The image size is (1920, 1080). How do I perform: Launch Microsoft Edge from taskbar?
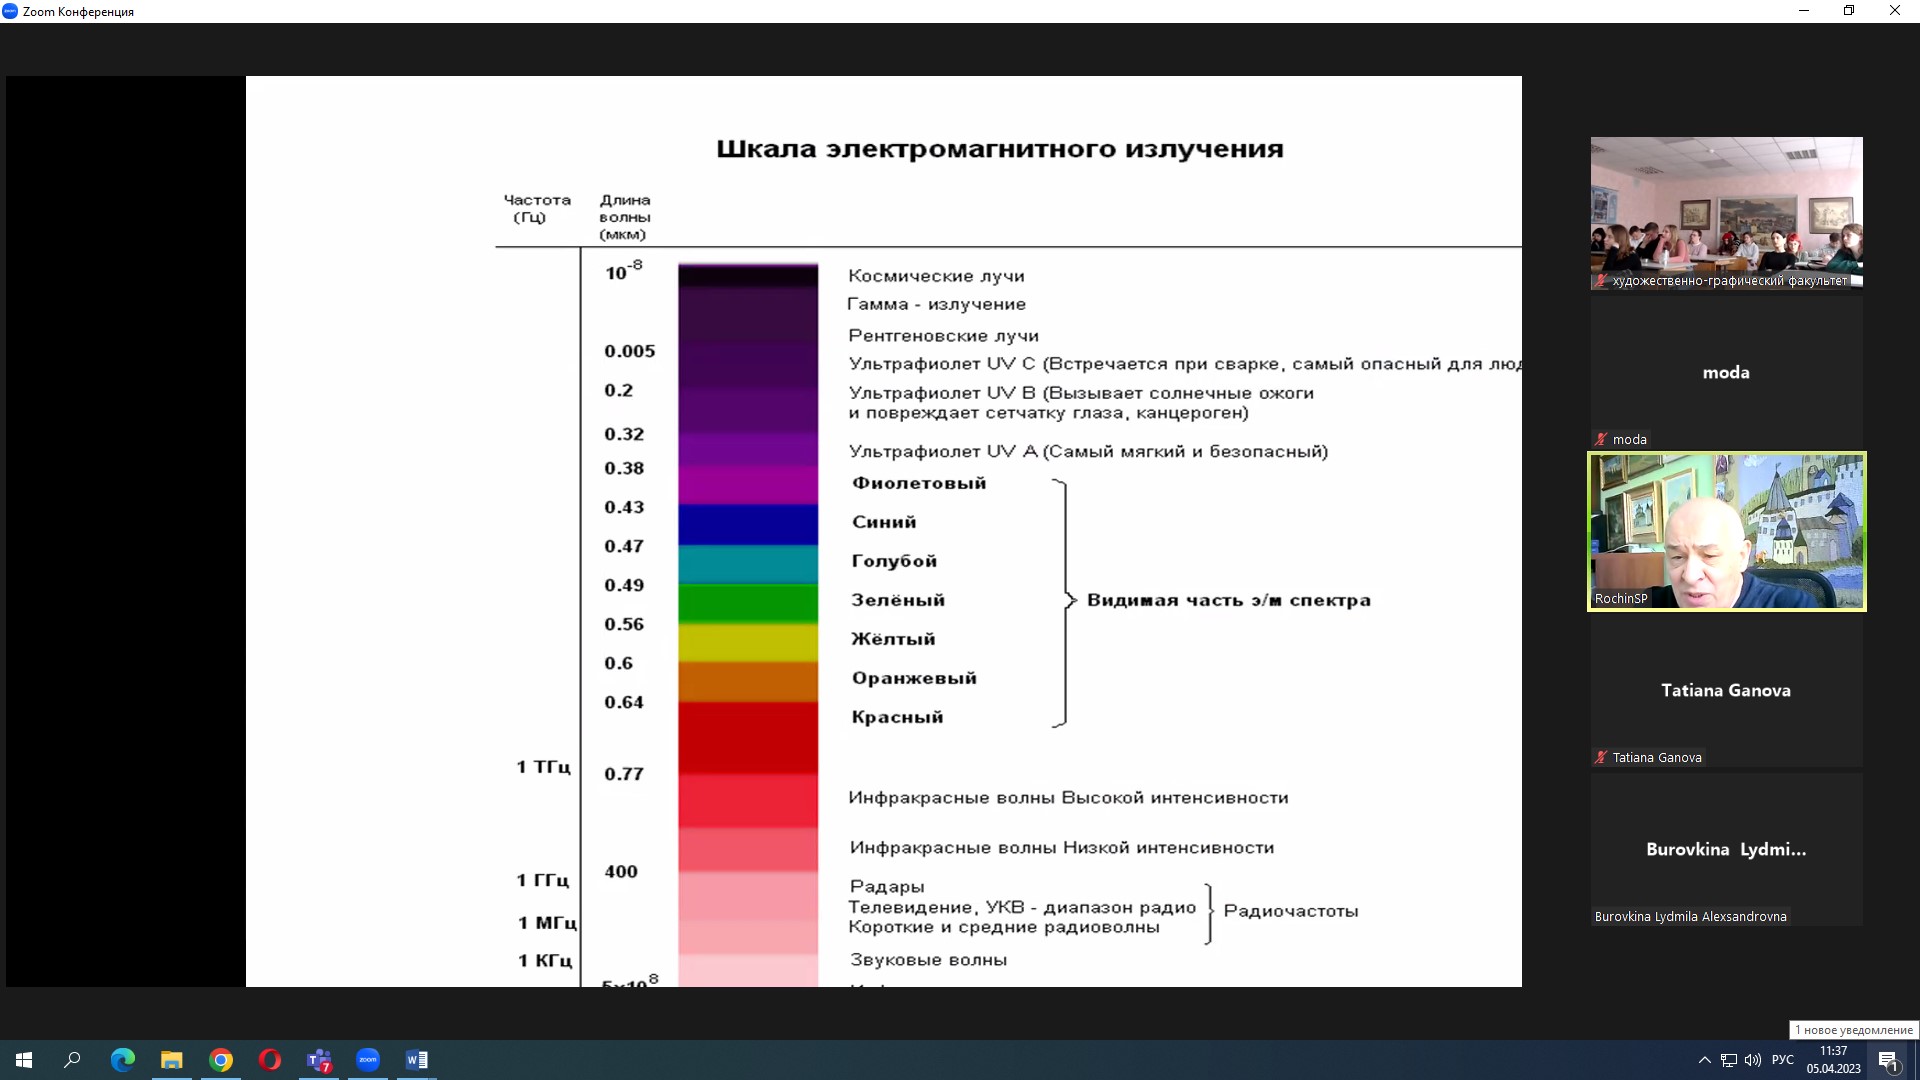122,1060
